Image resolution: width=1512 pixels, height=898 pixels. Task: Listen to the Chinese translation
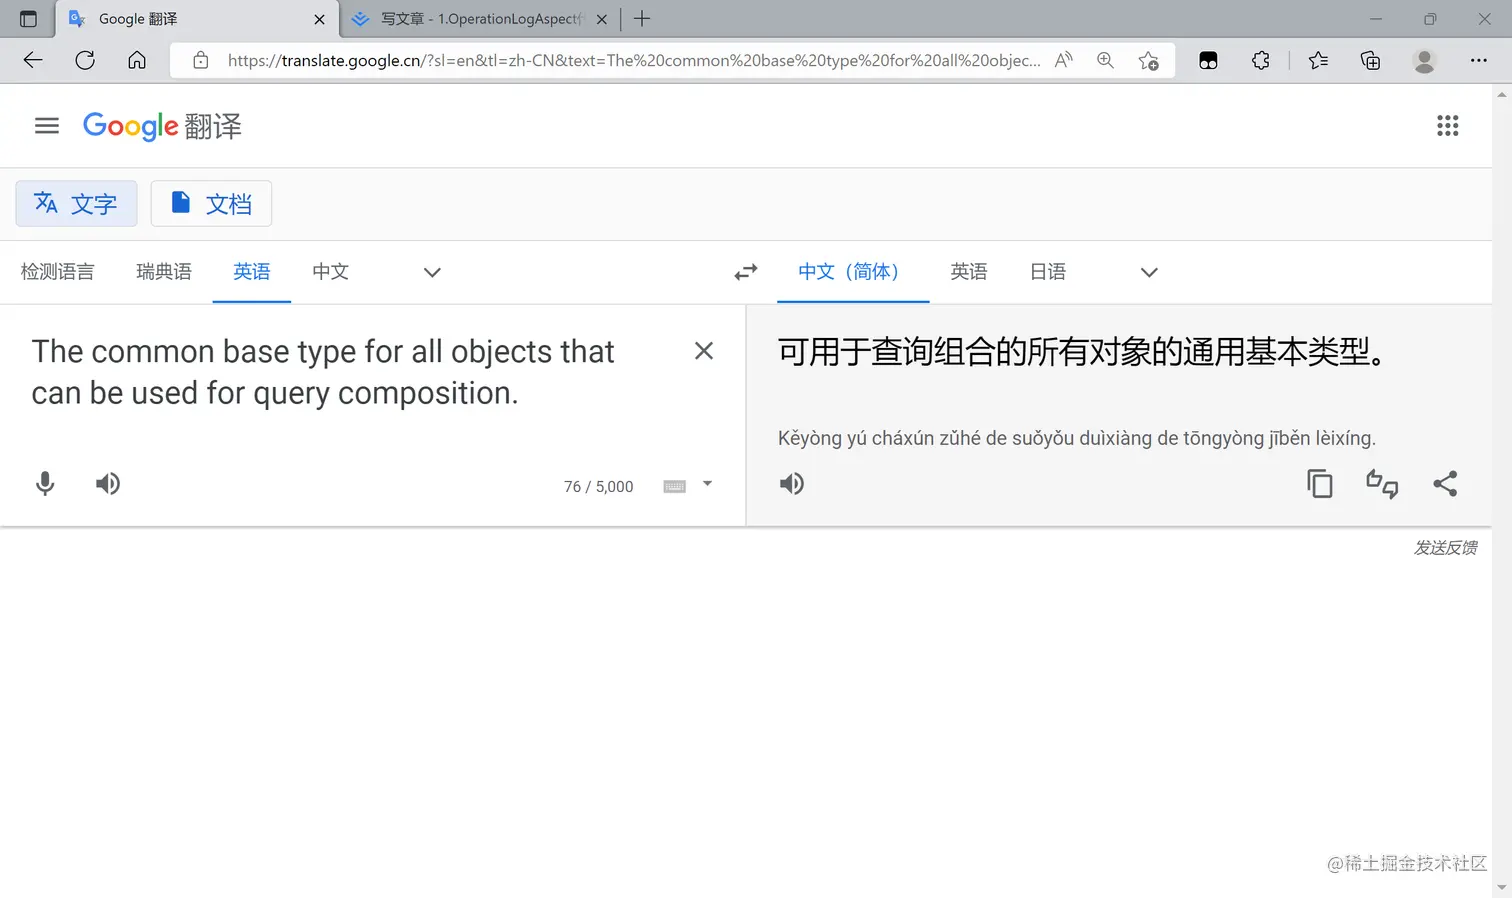click(792, 484)
